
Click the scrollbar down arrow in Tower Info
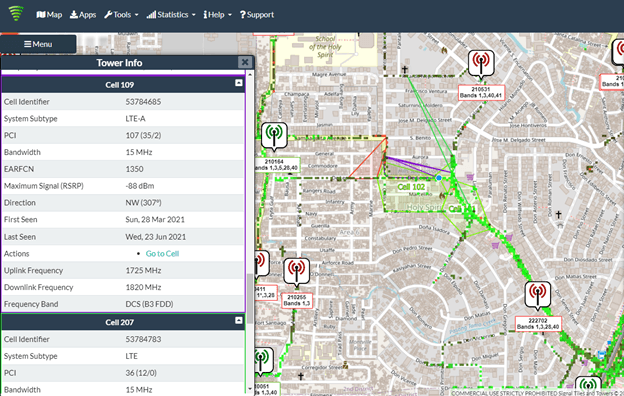(x=250, y=389)
